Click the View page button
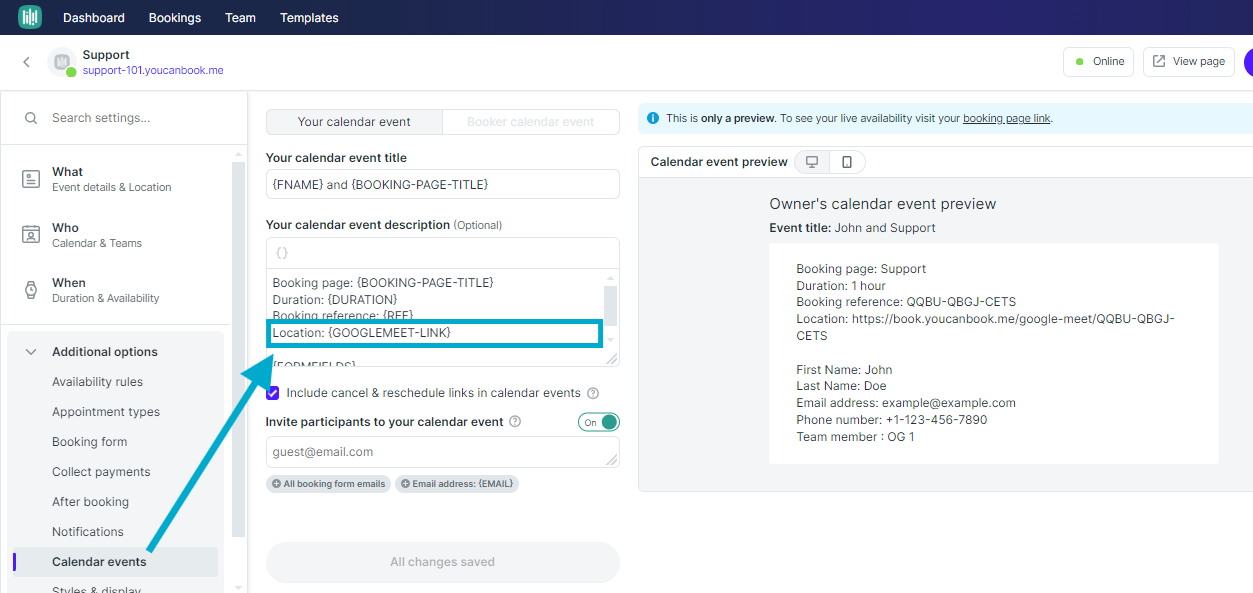The height and width of the screenshot is (593, 1253). 1188,61
